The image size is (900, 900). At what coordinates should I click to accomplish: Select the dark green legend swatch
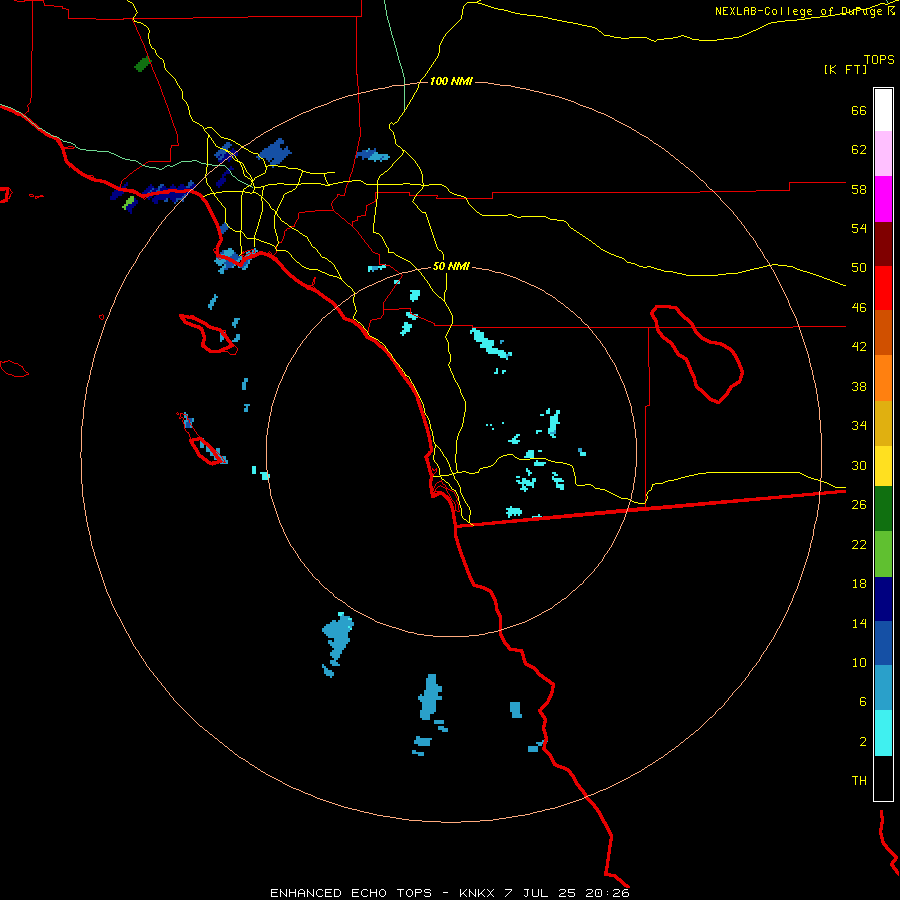tap(883, 509)
